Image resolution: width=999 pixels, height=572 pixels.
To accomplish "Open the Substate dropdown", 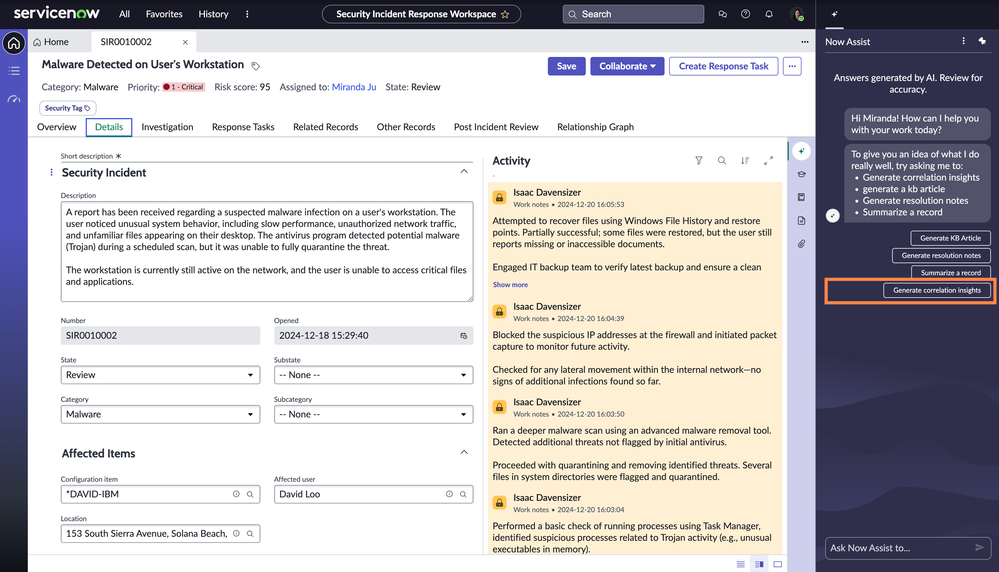I will click(373, 375).
